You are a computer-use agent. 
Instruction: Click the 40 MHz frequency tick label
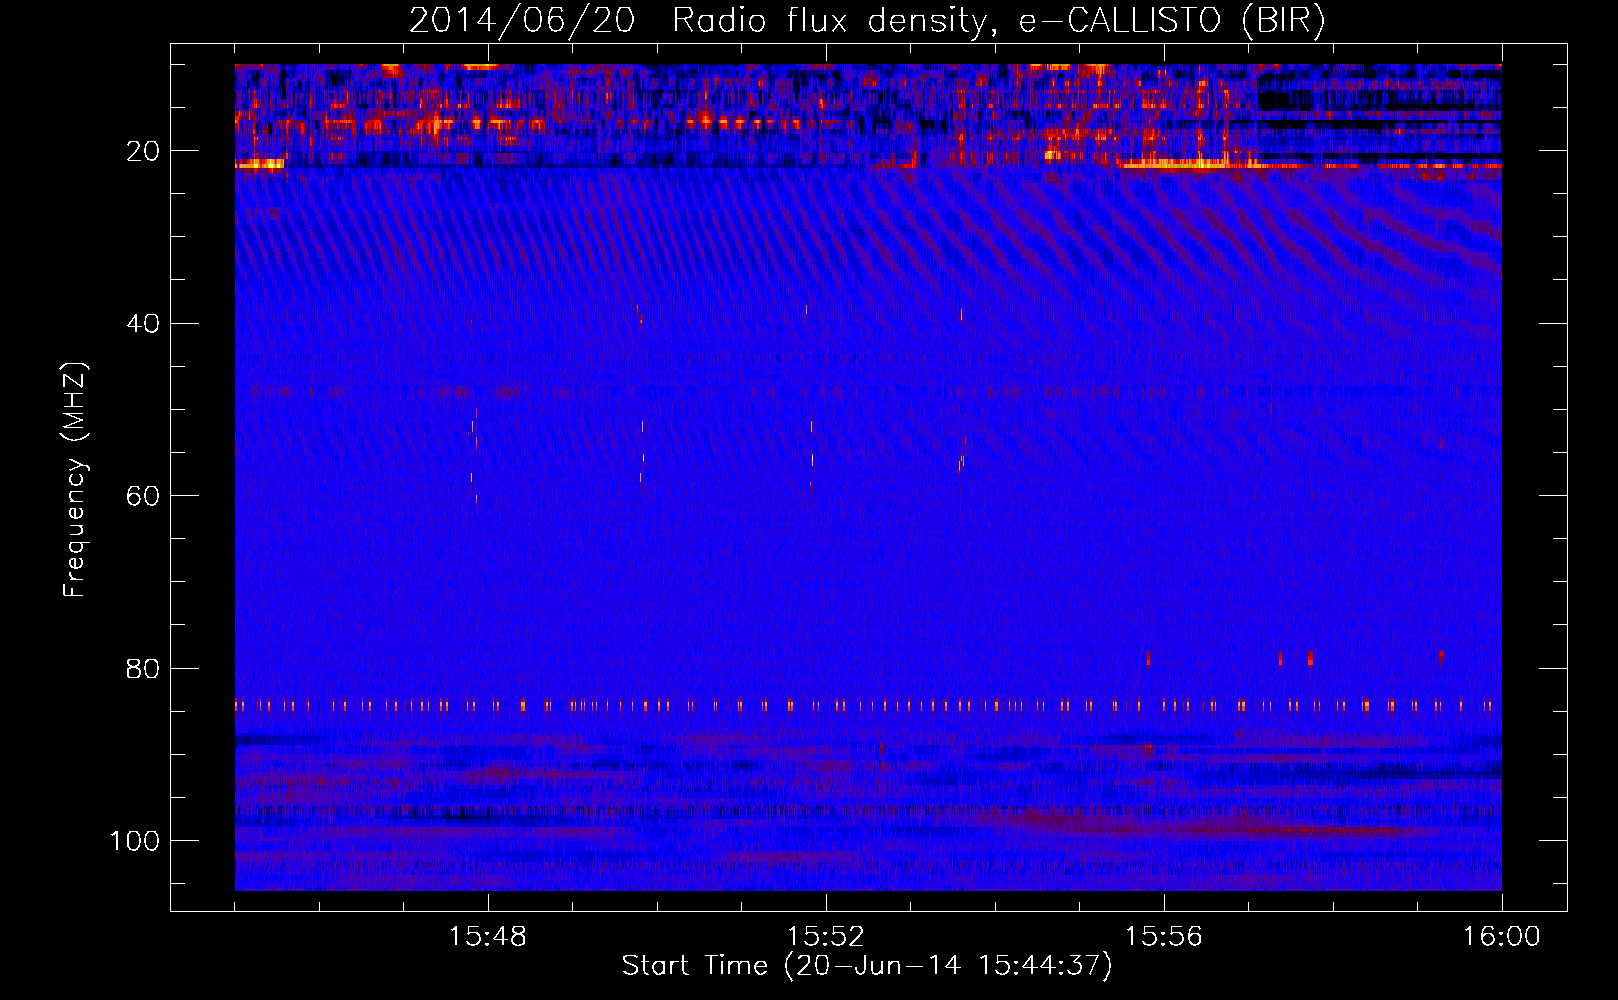pos(143,324)
